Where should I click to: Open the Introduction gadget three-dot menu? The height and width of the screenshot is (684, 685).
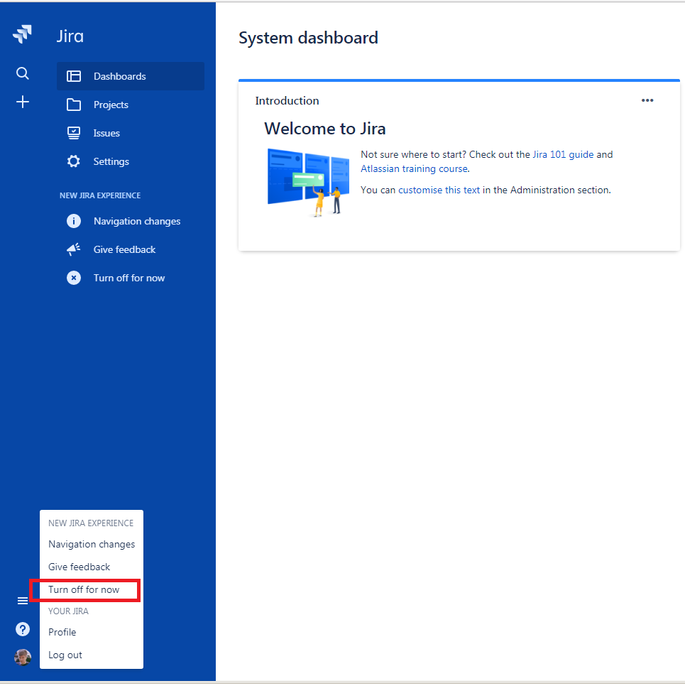647,100
